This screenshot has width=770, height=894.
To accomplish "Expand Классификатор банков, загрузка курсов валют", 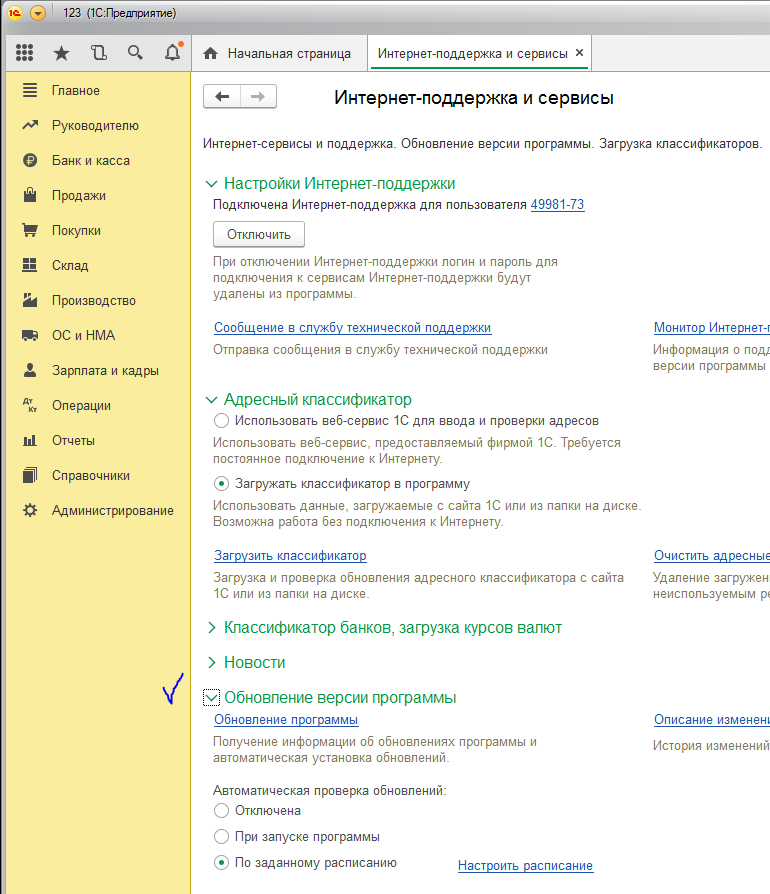I will (212, 628).
